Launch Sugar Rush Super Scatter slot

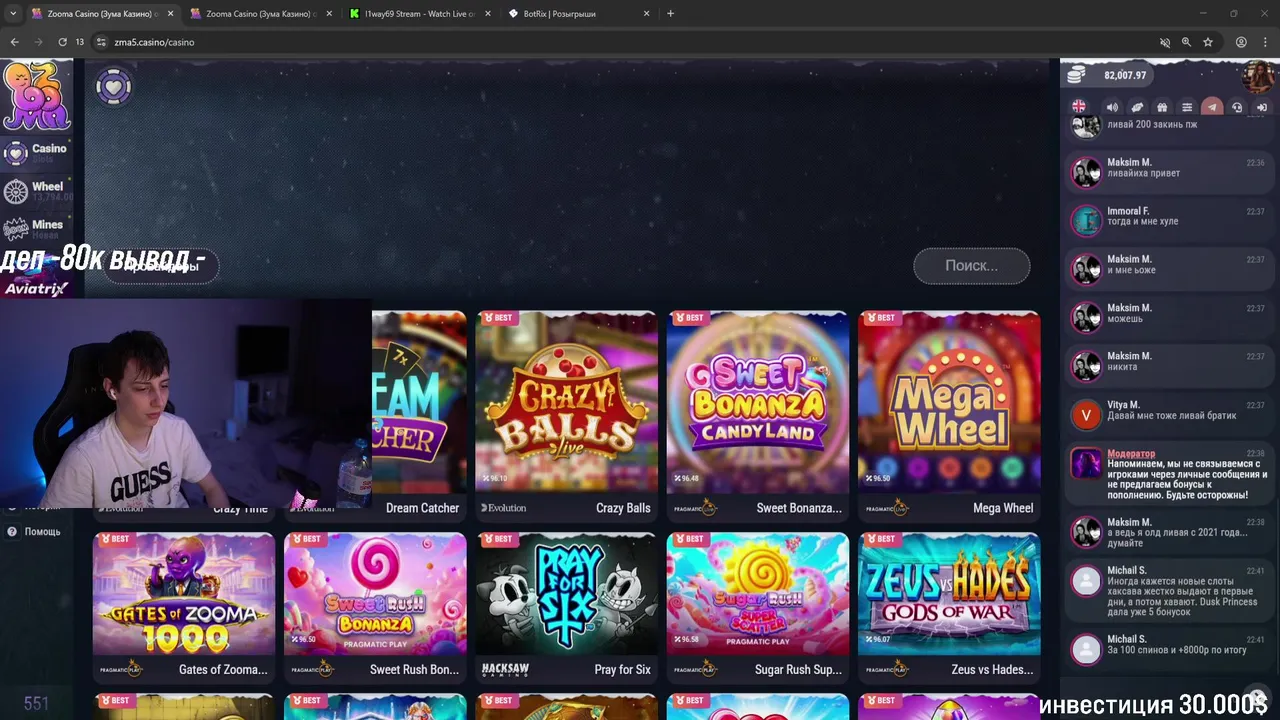(758, 594)
